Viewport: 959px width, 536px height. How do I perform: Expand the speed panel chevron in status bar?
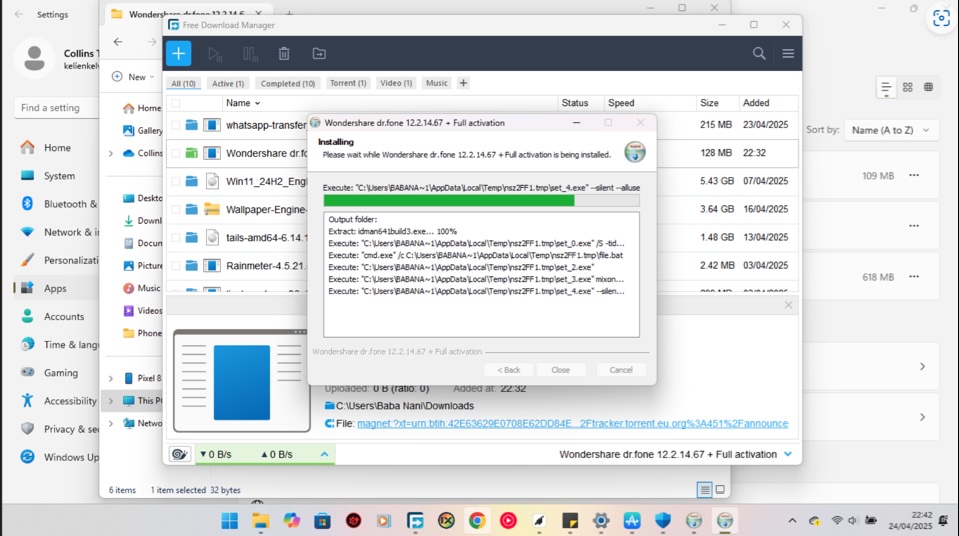click(x=324, y=454)
